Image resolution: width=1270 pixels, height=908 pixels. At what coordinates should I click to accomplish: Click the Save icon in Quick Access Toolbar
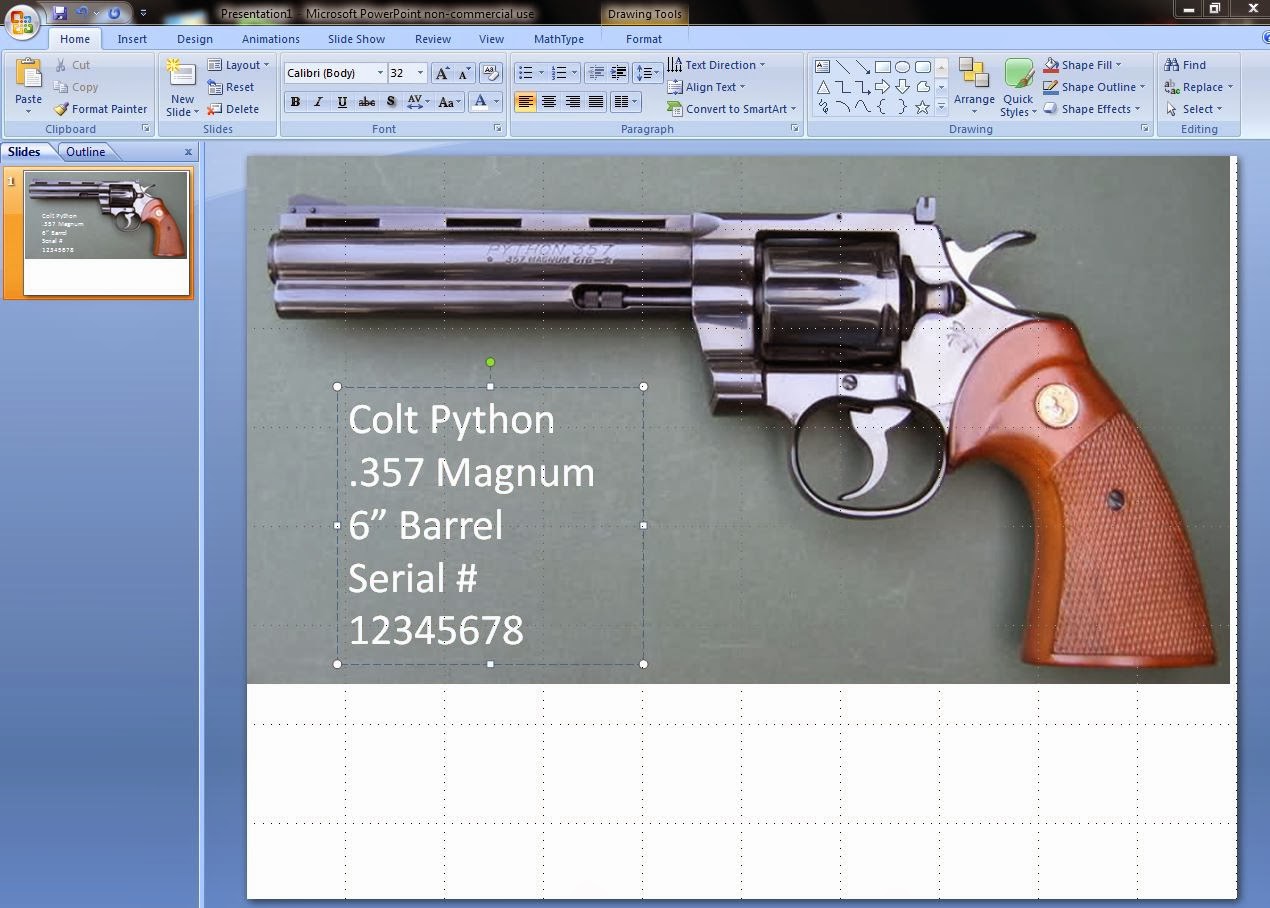click(x=60, y=13)
